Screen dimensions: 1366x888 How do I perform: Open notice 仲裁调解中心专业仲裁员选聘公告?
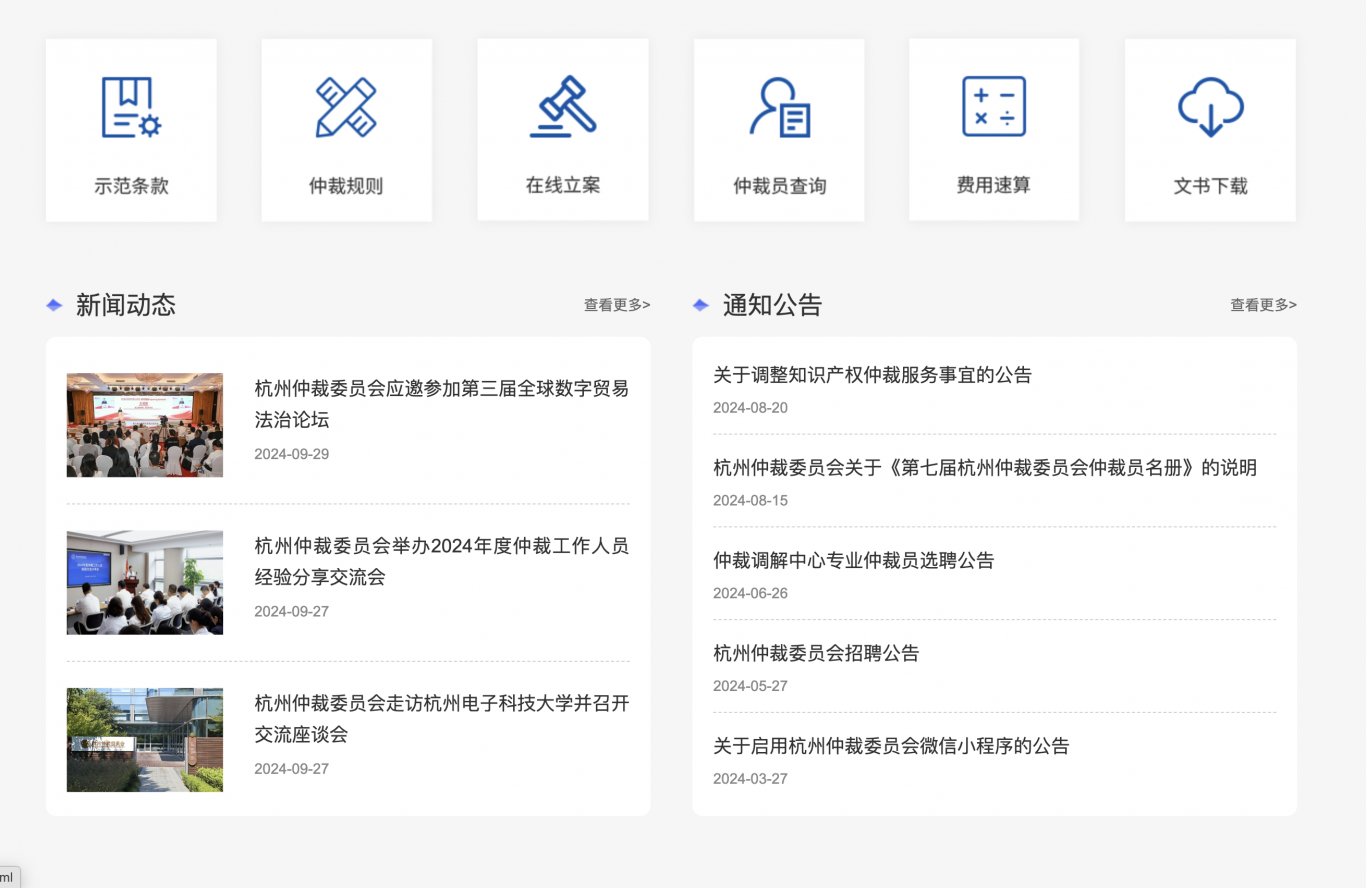[854, 561]
